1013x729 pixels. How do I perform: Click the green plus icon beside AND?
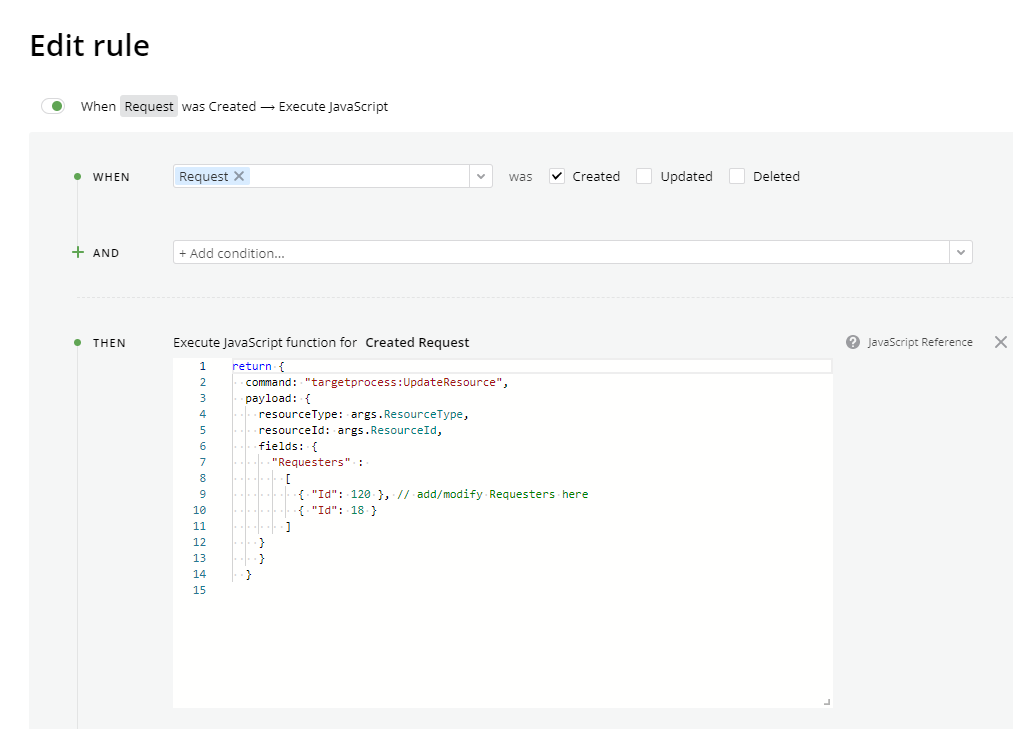(78, 253)
